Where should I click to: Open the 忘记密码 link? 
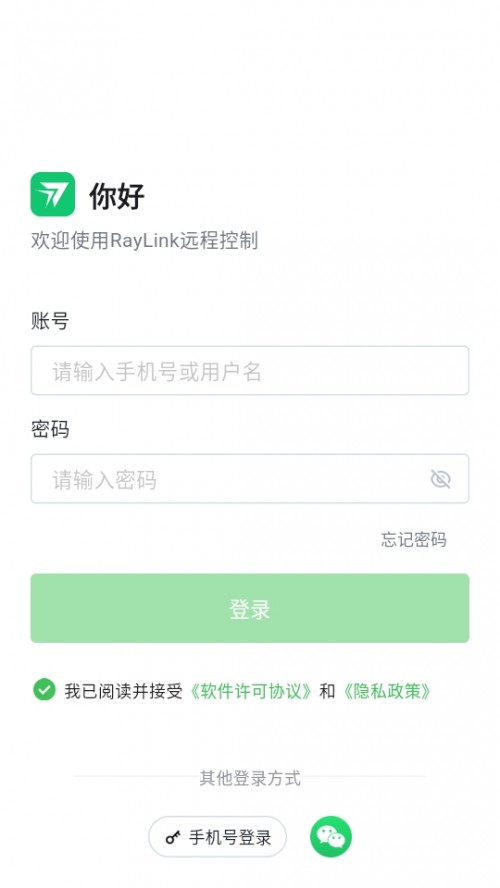click(414, 539)
